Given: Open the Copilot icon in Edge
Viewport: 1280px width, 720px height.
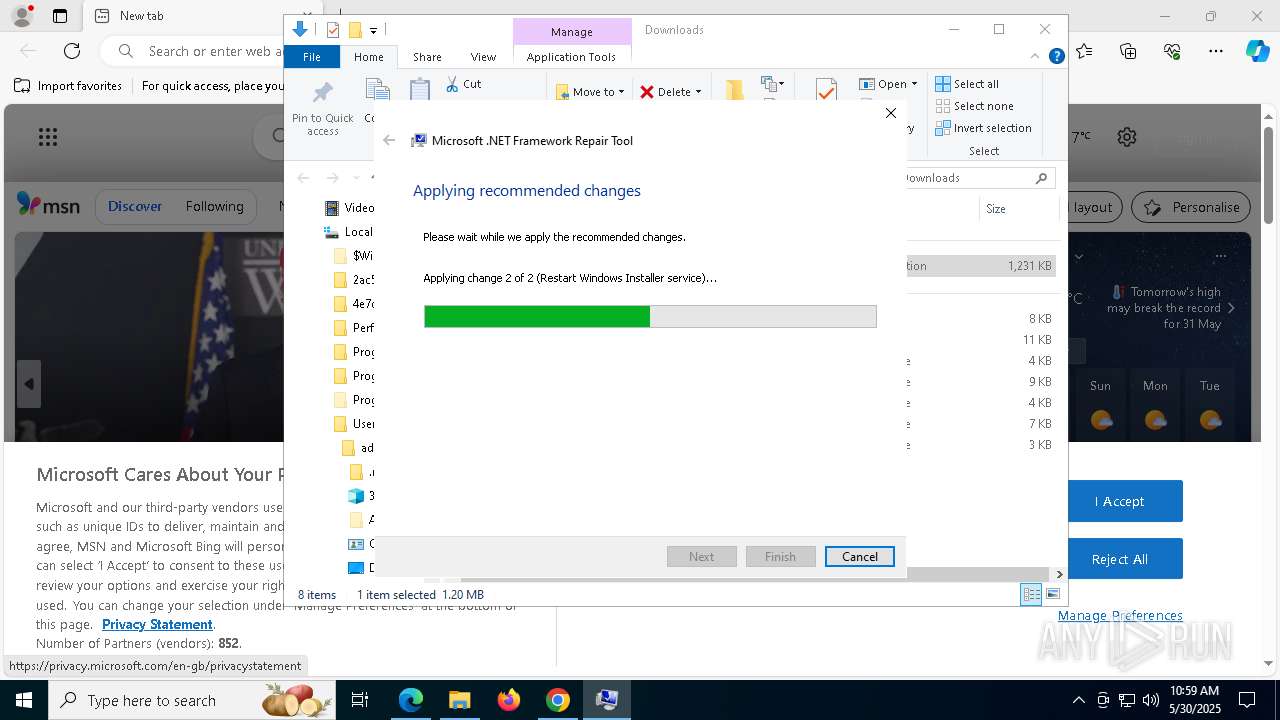Looking at the screenshot, I should (x=1258, y=51).
